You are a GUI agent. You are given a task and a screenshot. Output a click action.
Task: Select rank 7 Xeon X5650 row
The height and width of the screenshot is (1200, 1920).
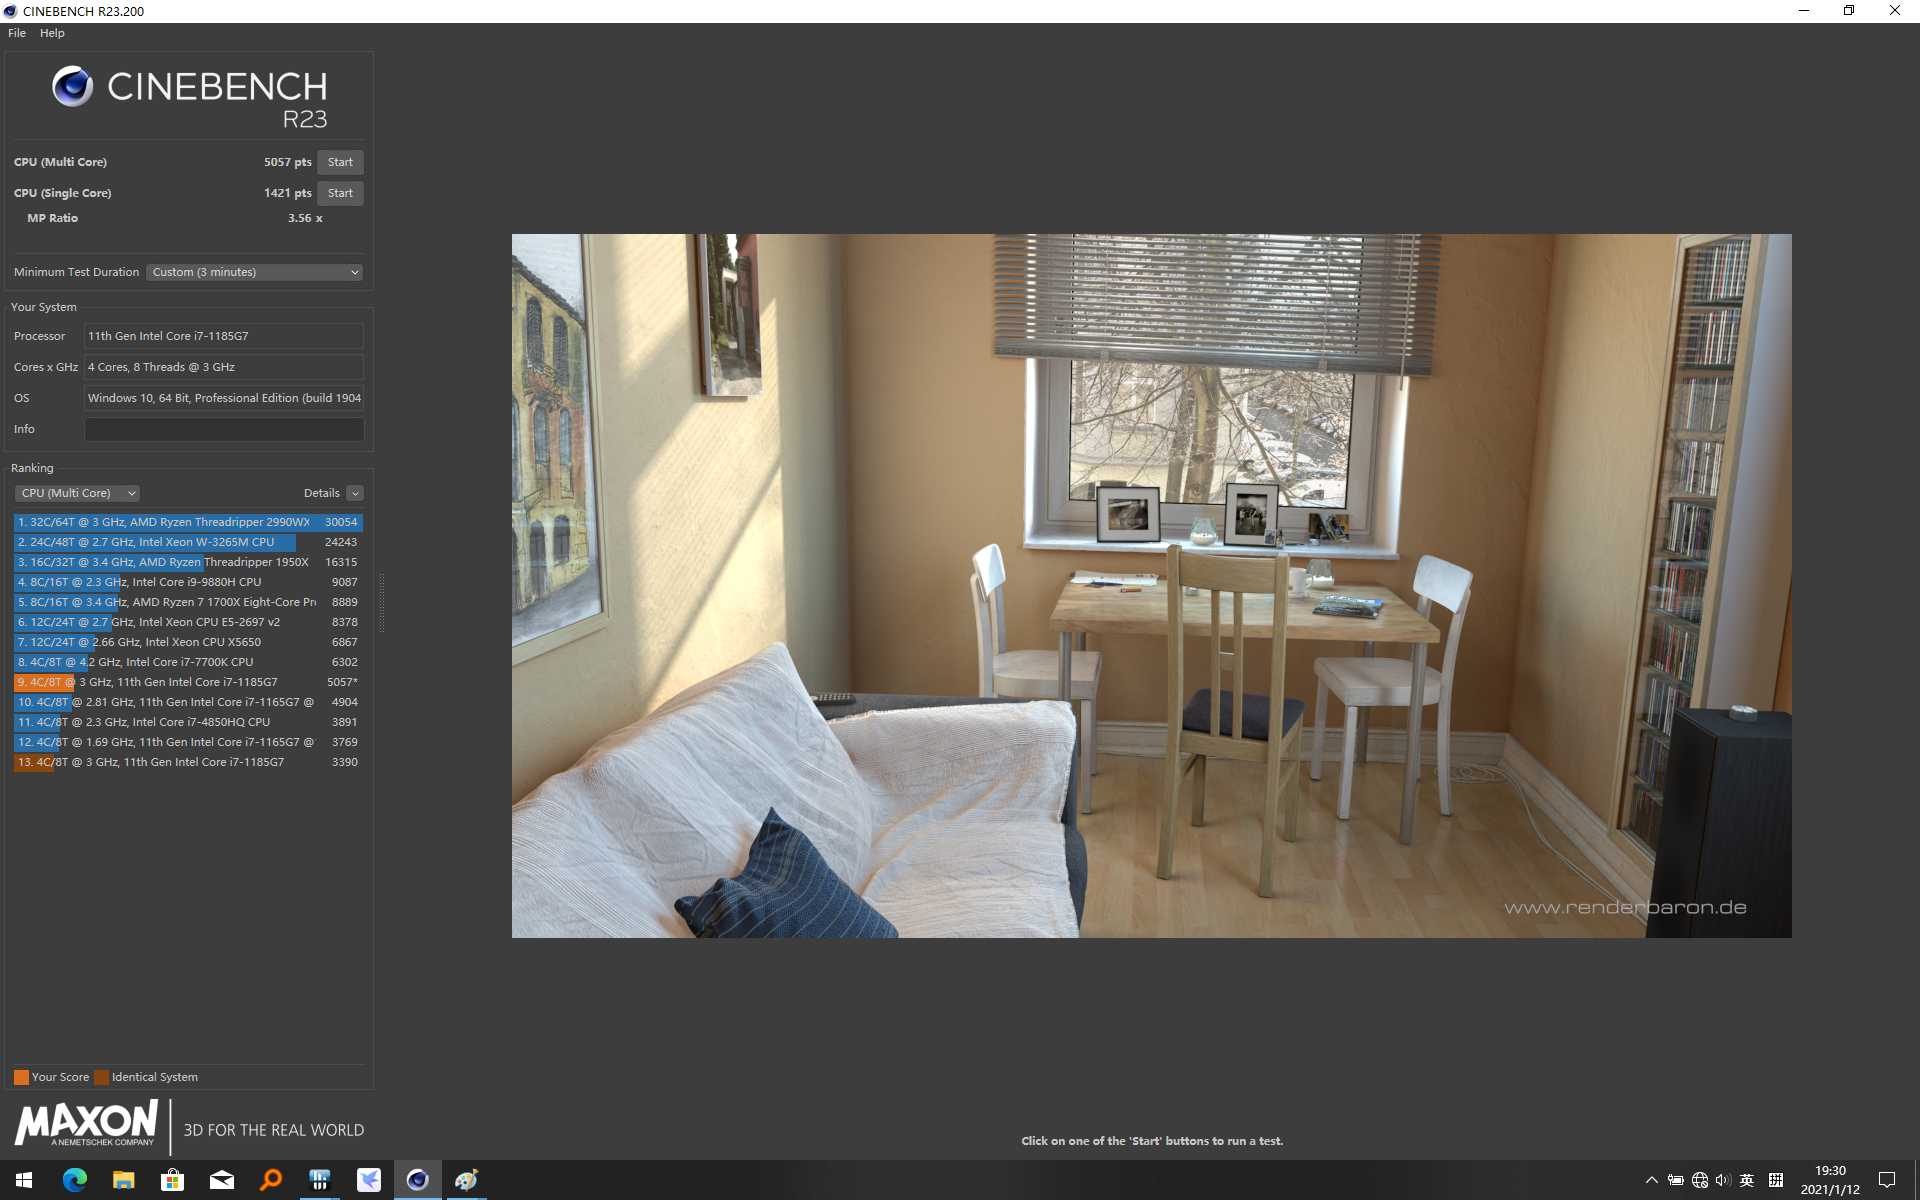(188, 642)
